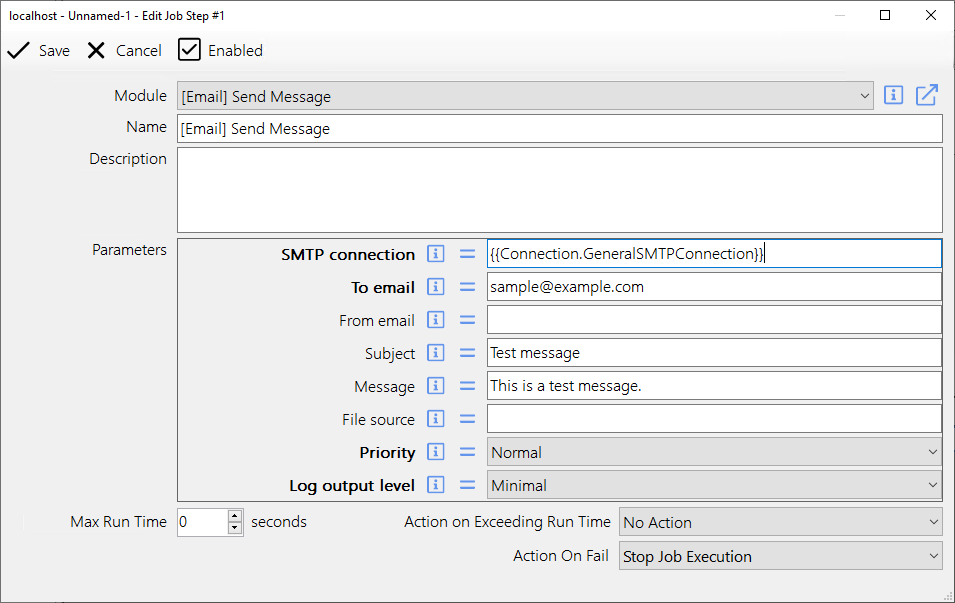Click the equals icon for Subject
This screenshot has height=603, width=955.
click(467, 353)
